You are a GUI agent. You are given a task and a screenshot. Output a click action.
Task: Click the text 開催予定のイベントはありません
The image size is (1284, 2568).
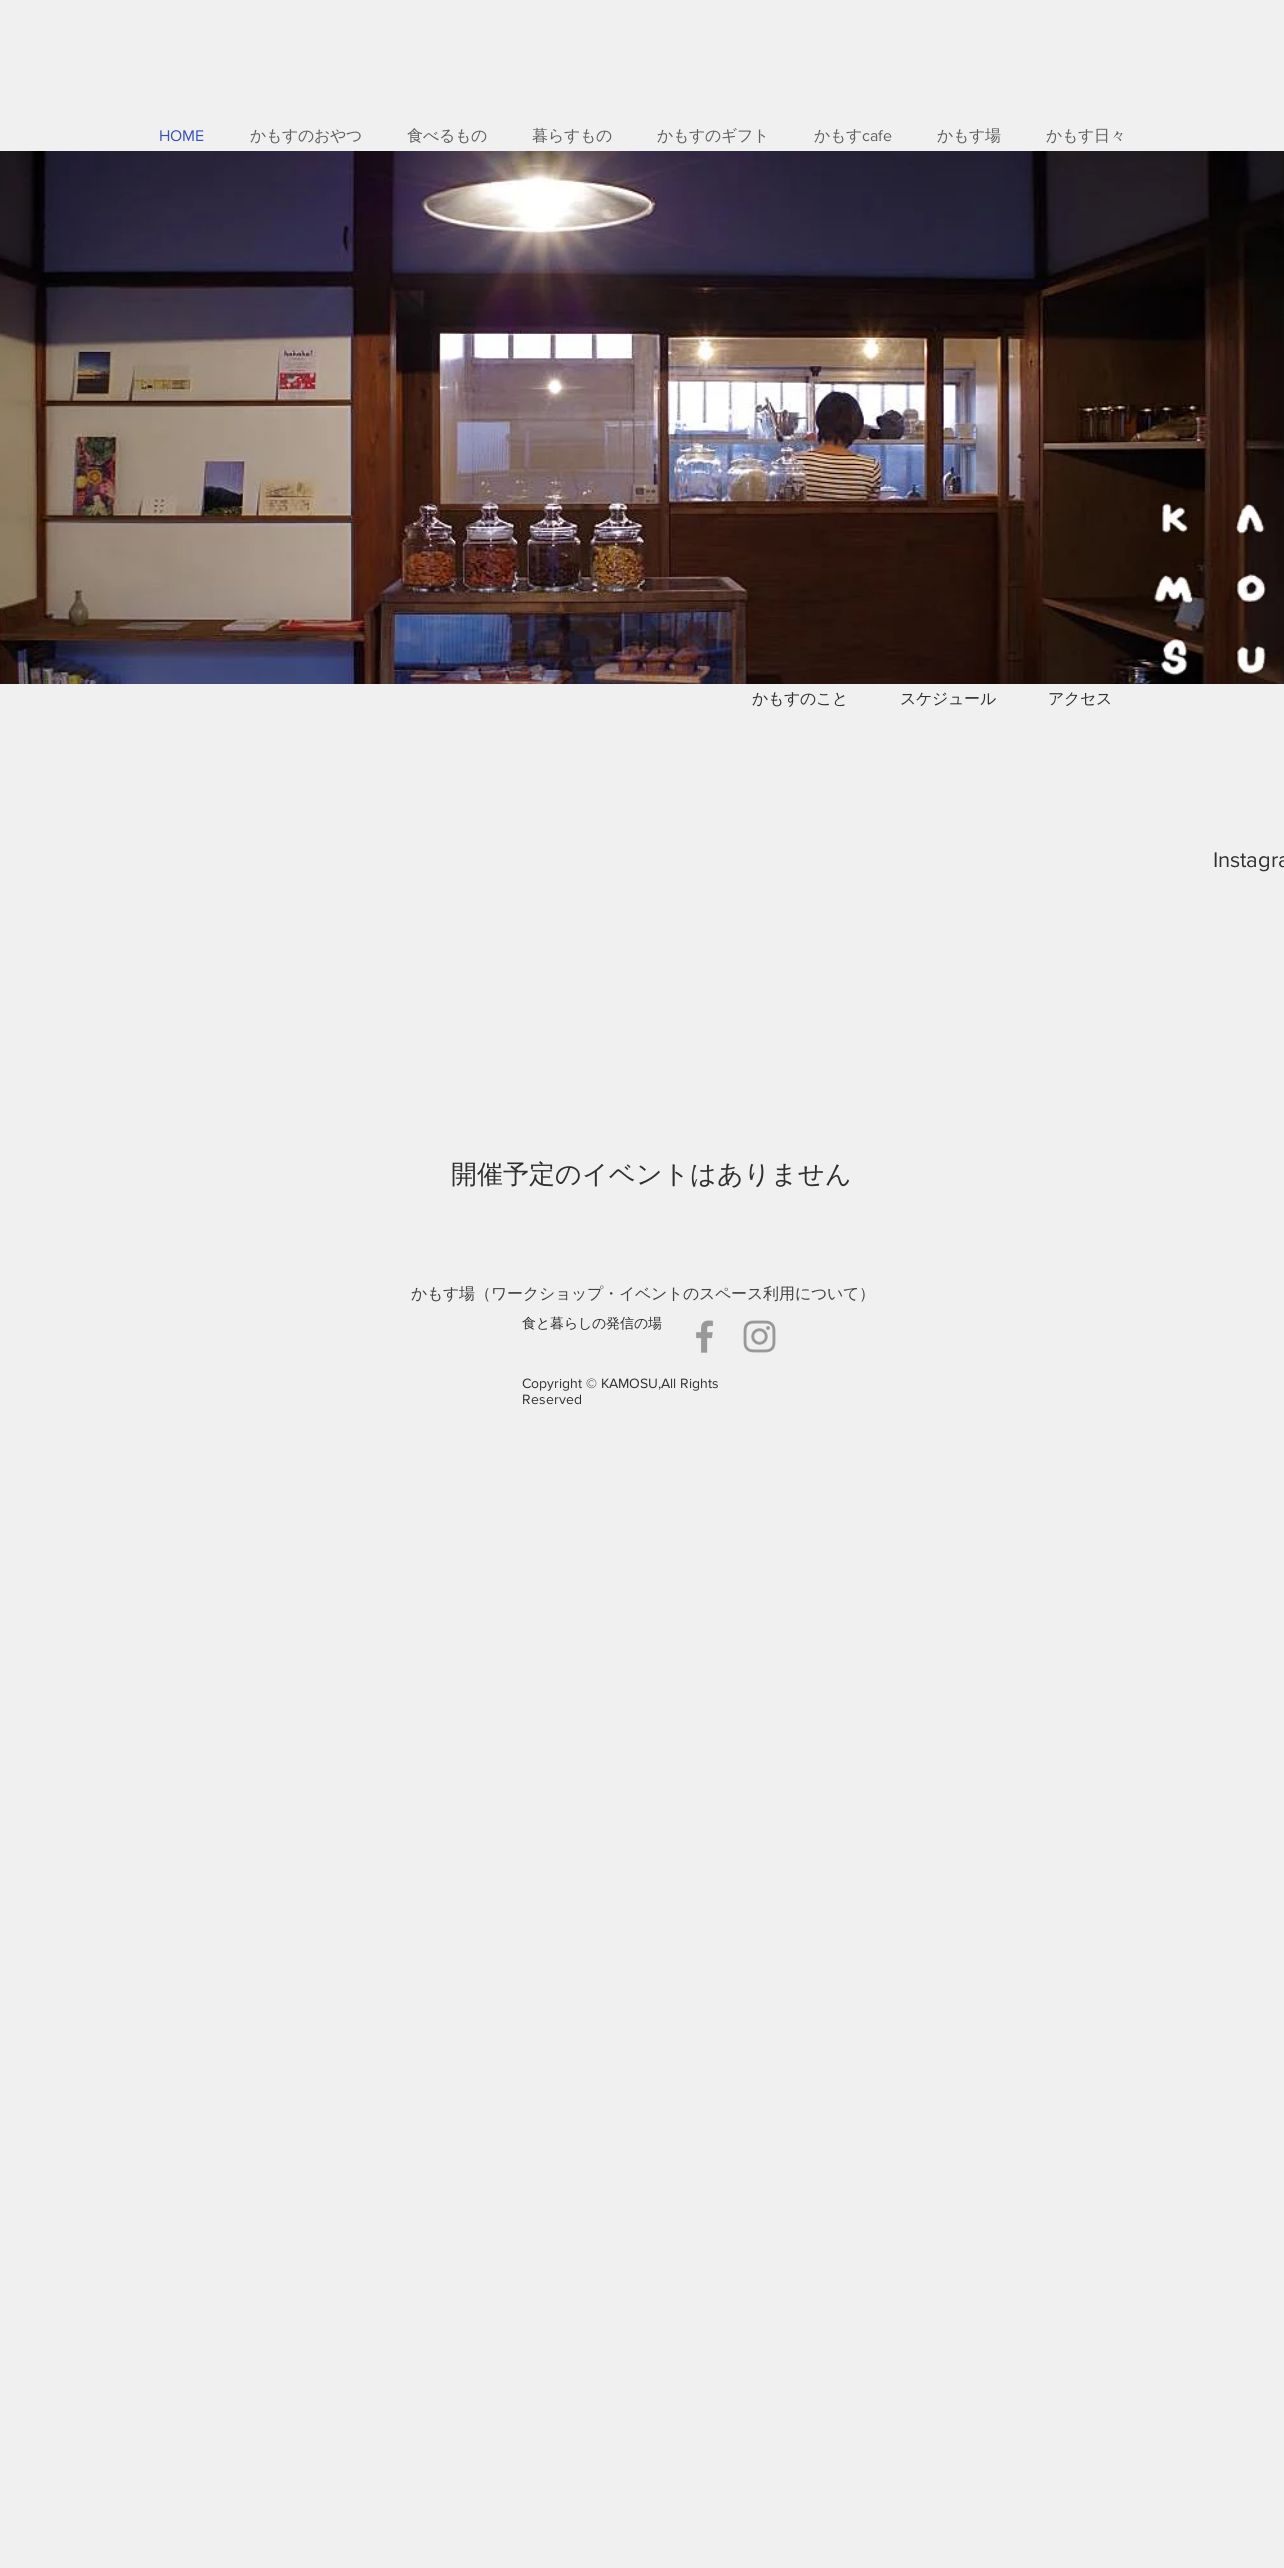tap(650, 1174)
